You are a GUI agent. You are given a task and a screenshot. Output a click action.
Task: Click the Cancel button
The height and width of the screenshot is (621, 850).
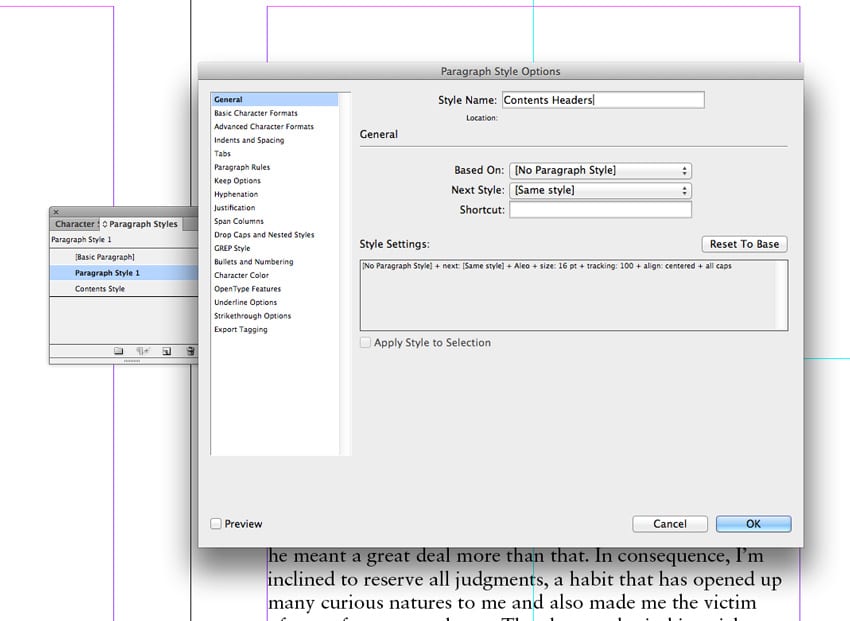[x=669, y=524]
